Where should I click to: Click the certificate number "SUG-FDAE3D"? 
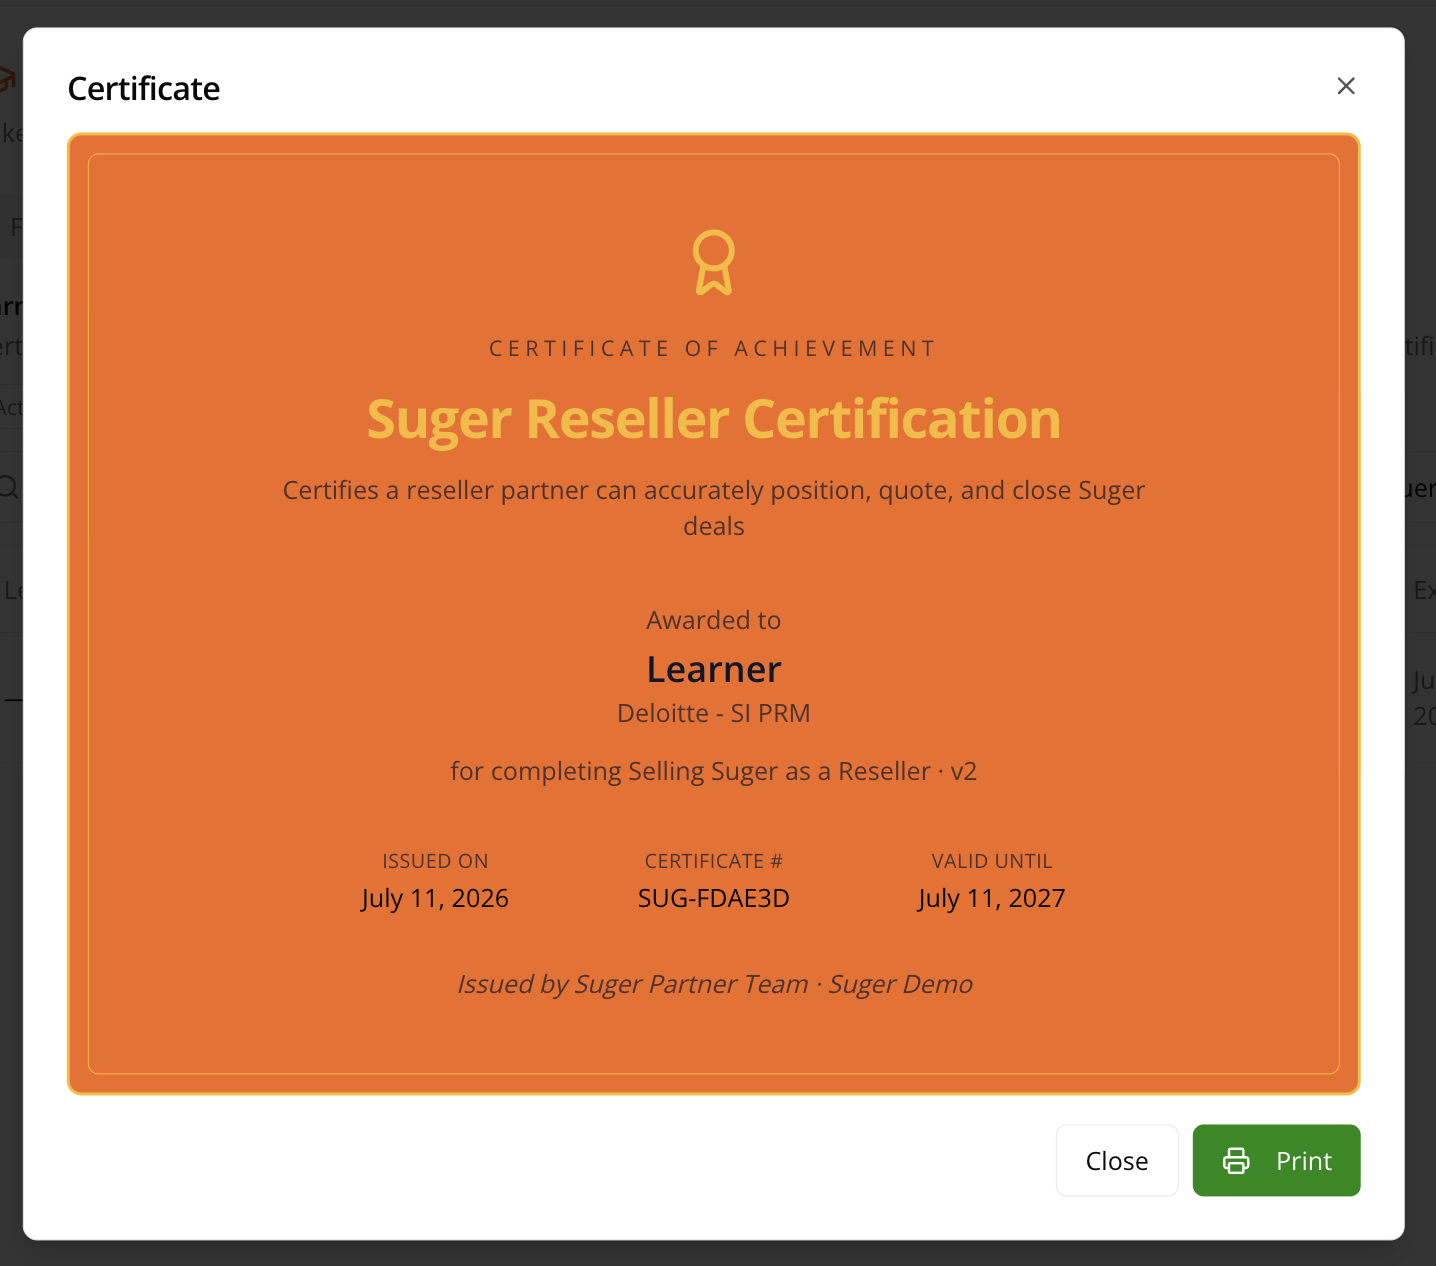tap(714, 898)
